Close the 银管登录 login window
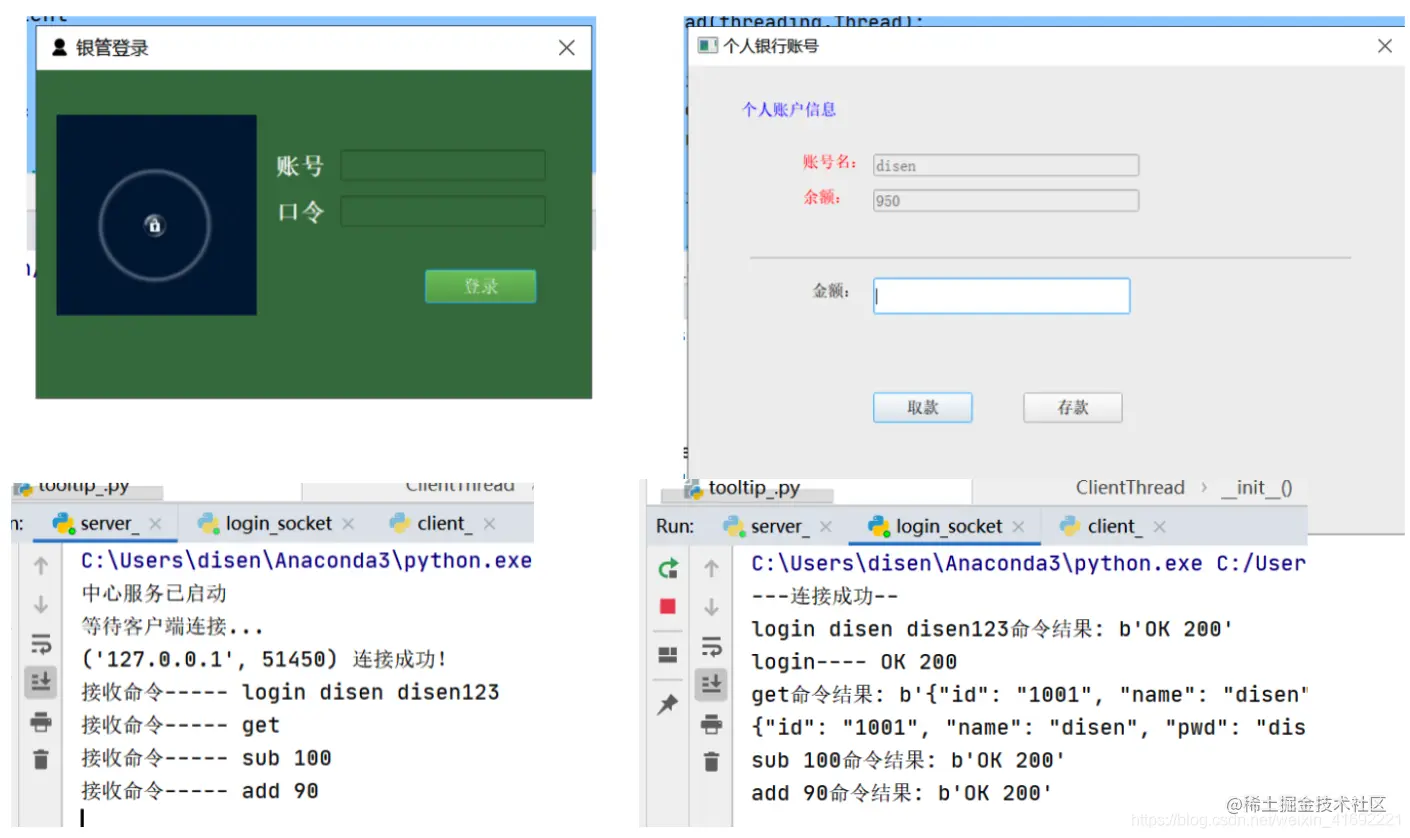This screenshot has height=838, width=1410. [x=567, y=47]
